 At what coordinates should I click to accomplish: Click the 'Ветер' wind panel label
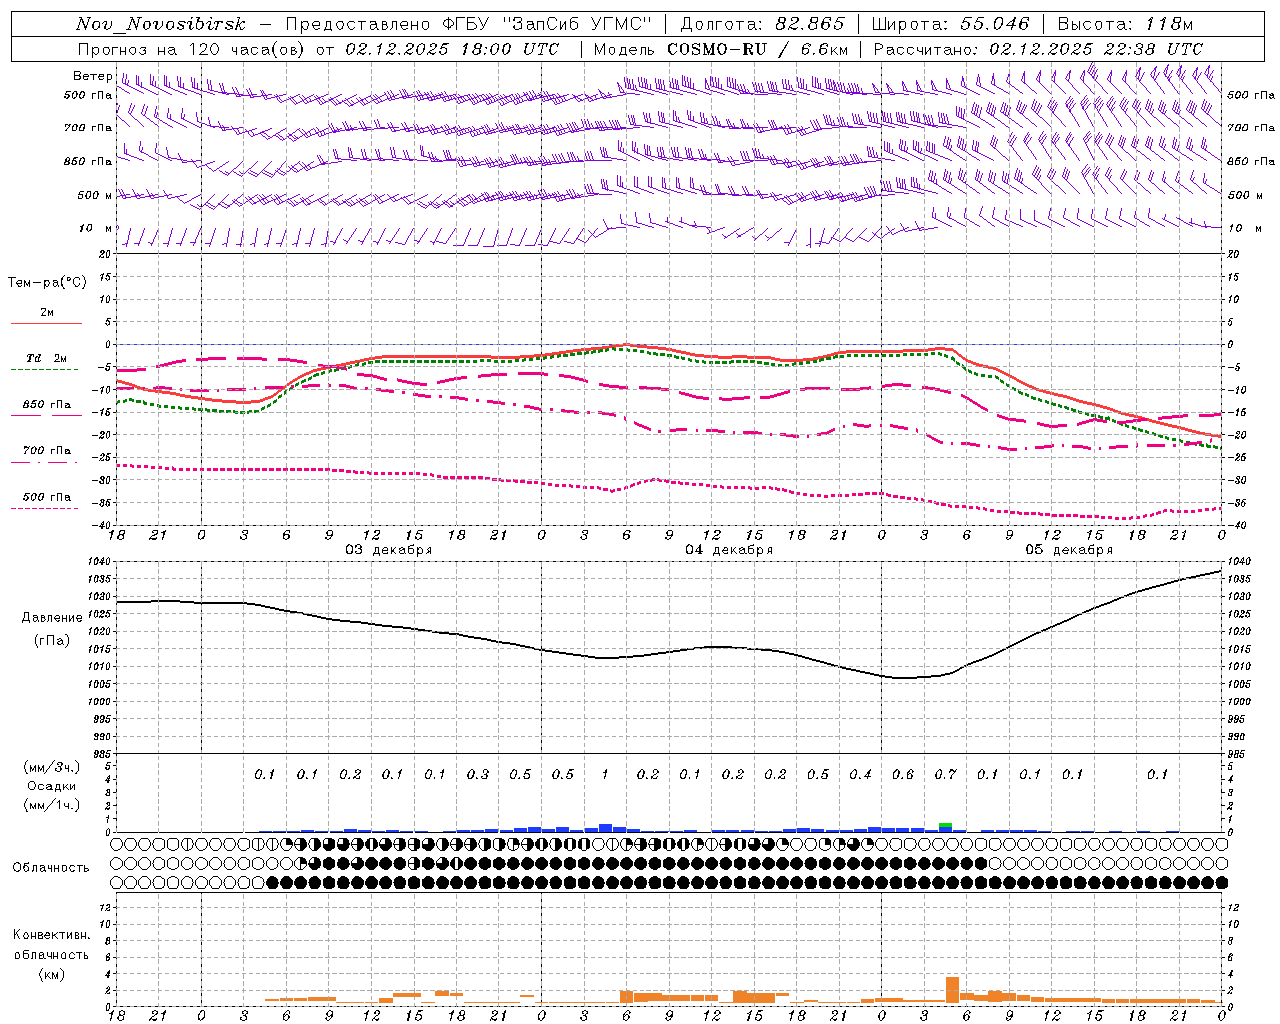point(92,76)
